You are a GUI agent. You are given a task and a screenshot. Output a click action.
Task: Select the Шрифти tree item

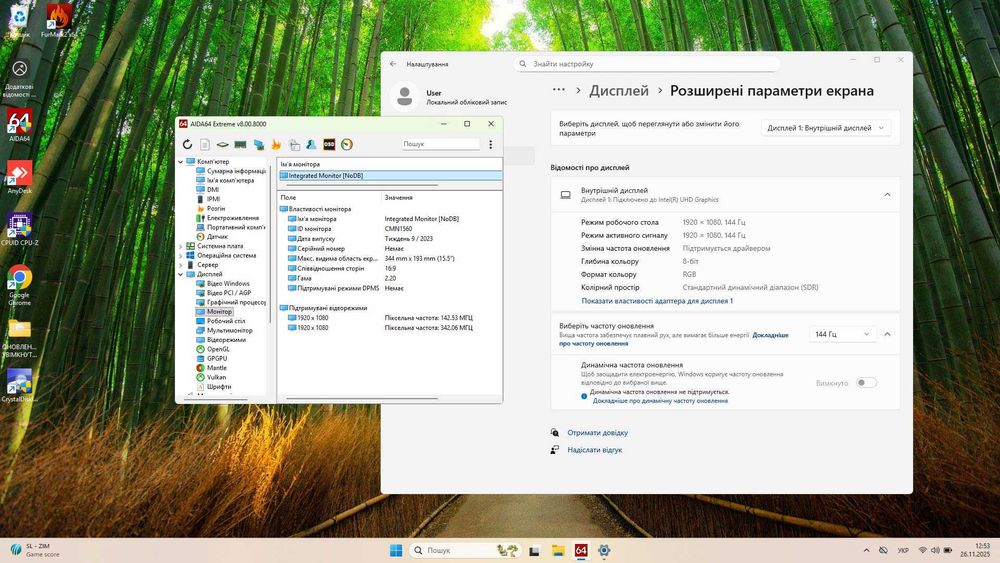tap(214, 386)
